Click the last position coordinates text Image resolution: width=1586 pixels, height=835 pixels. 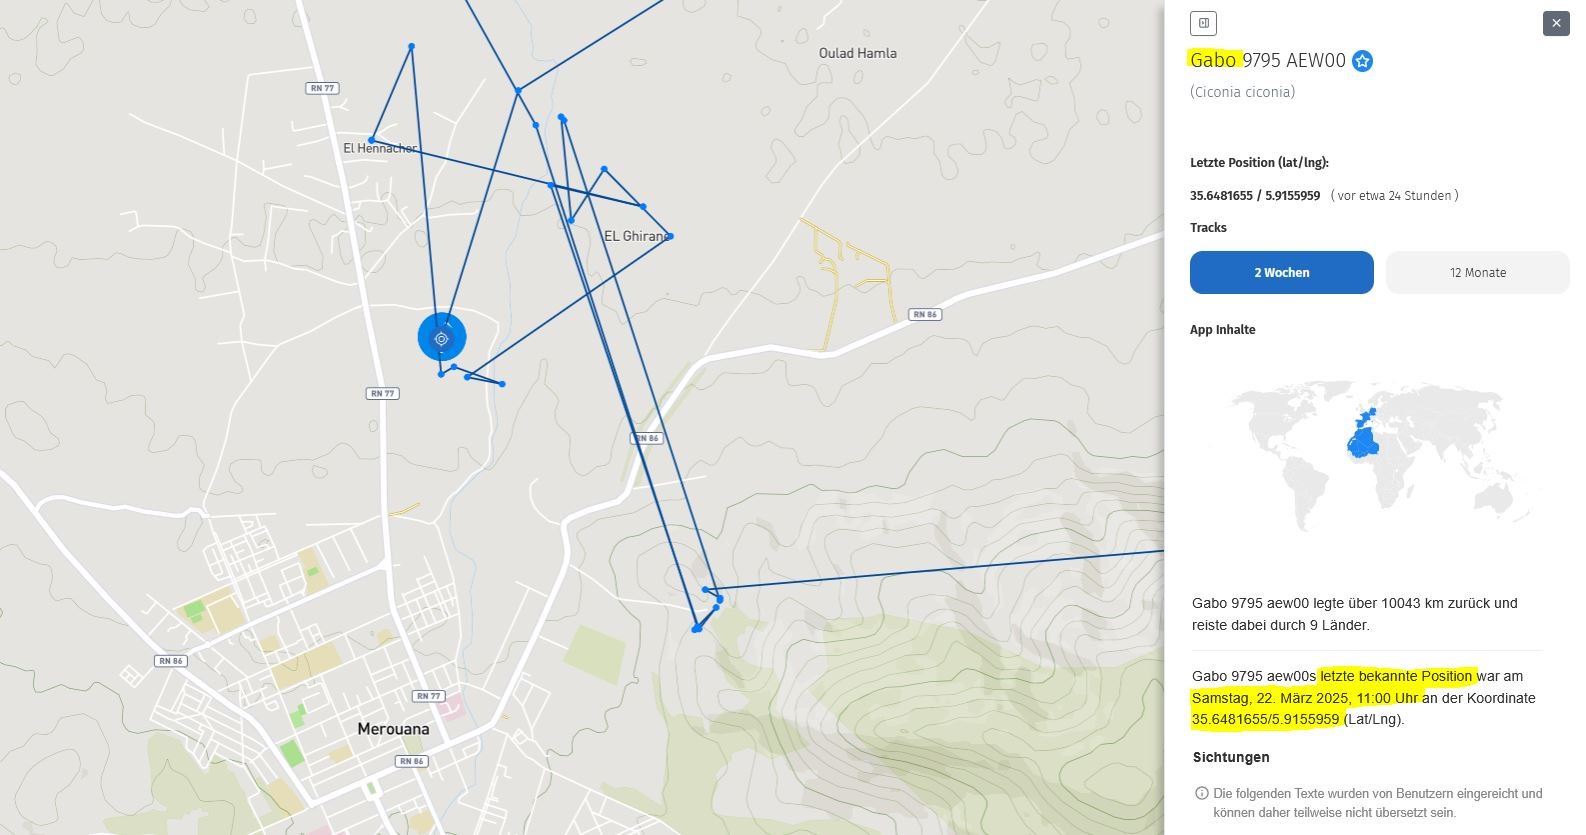click(1254, 196)
